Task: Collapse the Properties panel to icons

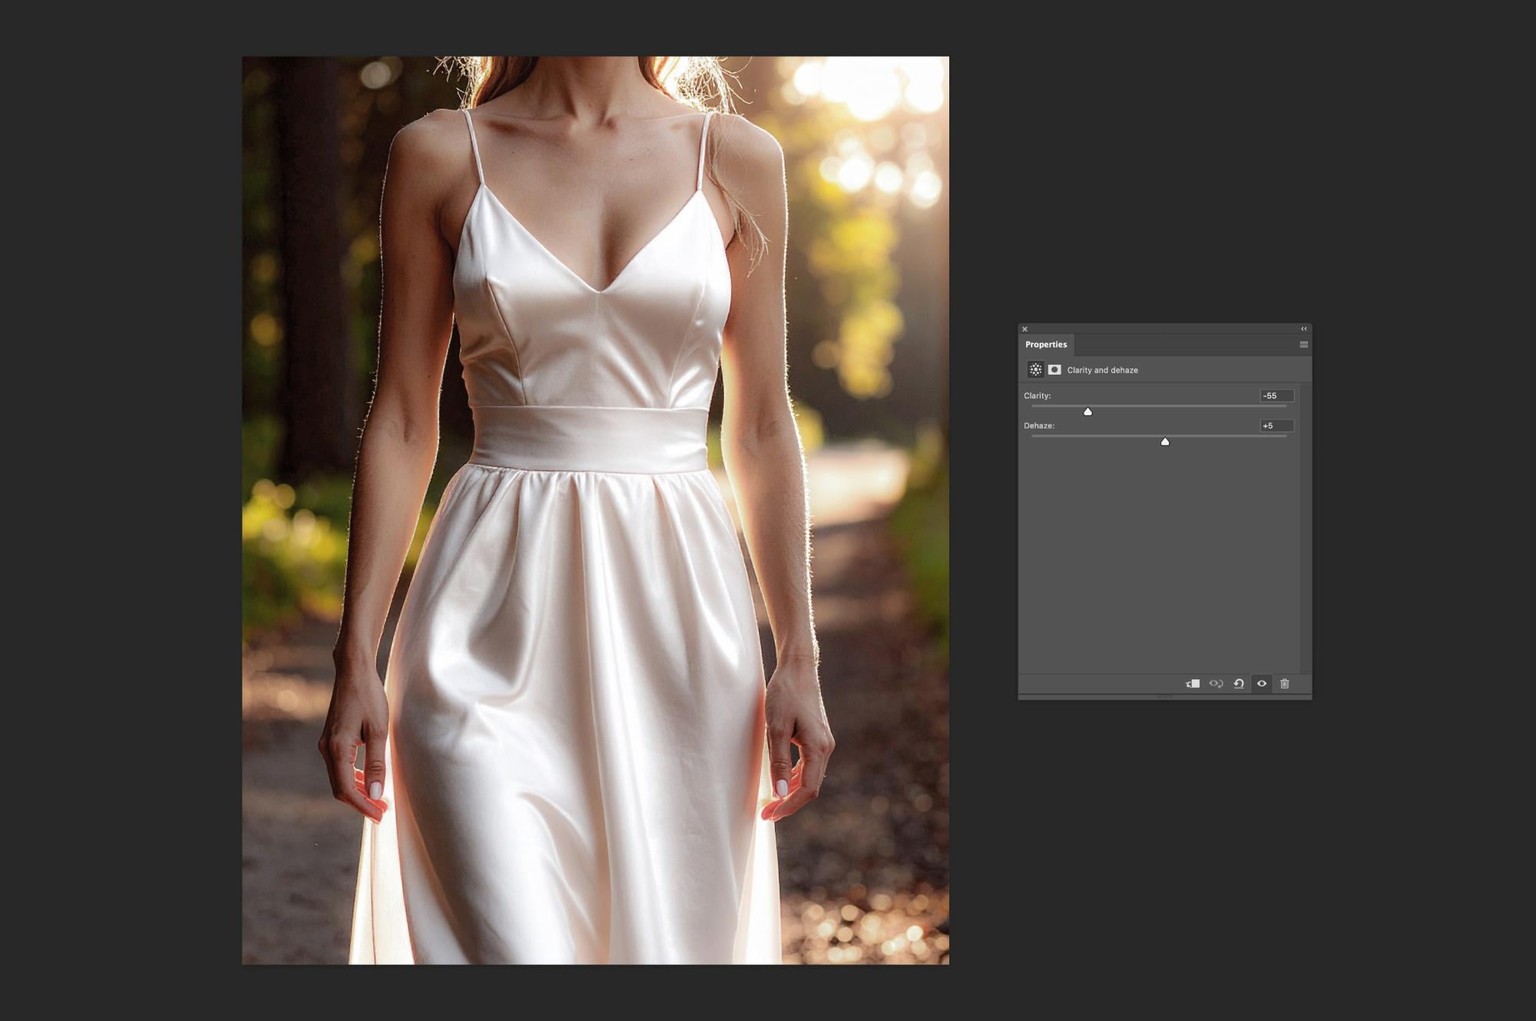Action: [x=1304, y=329]
